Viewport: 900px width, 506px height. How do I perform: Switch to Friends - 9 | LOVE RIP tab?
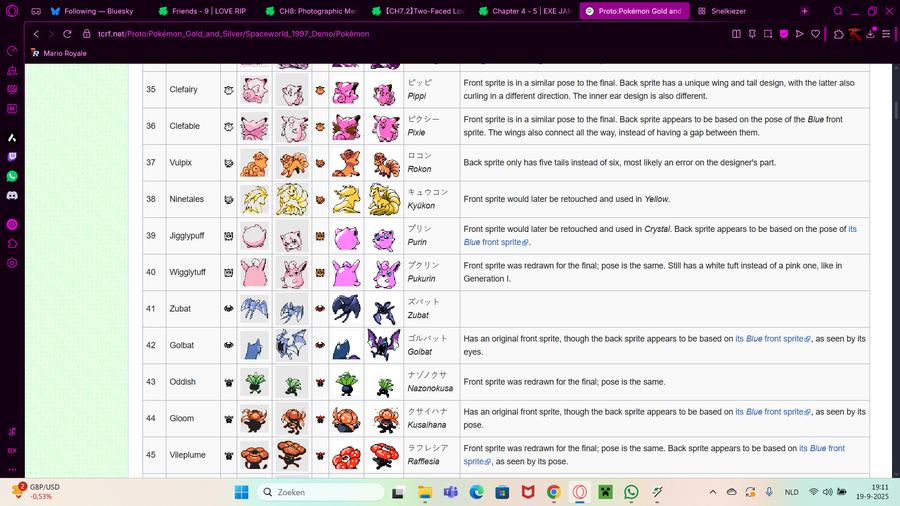[x=203, y=11]
